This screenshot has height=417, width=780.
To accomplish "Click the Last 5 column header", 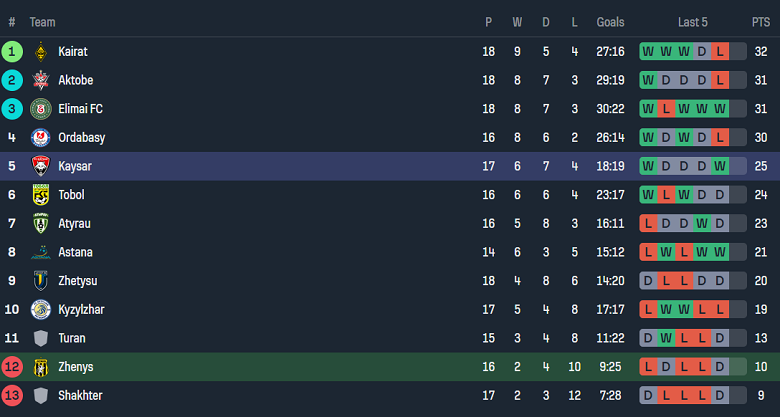I will point(693,21).
